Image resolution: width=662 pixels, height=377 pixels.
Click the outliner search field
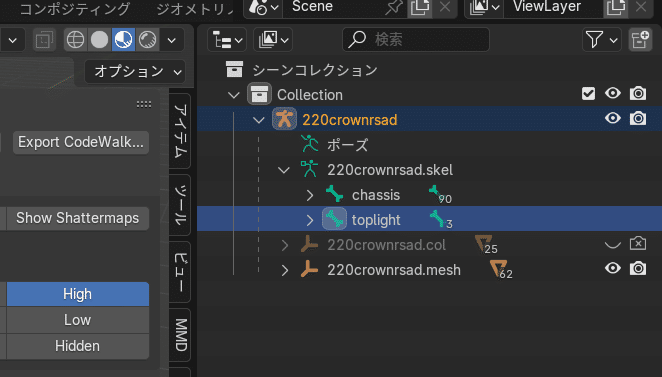[x=416, y=40]
